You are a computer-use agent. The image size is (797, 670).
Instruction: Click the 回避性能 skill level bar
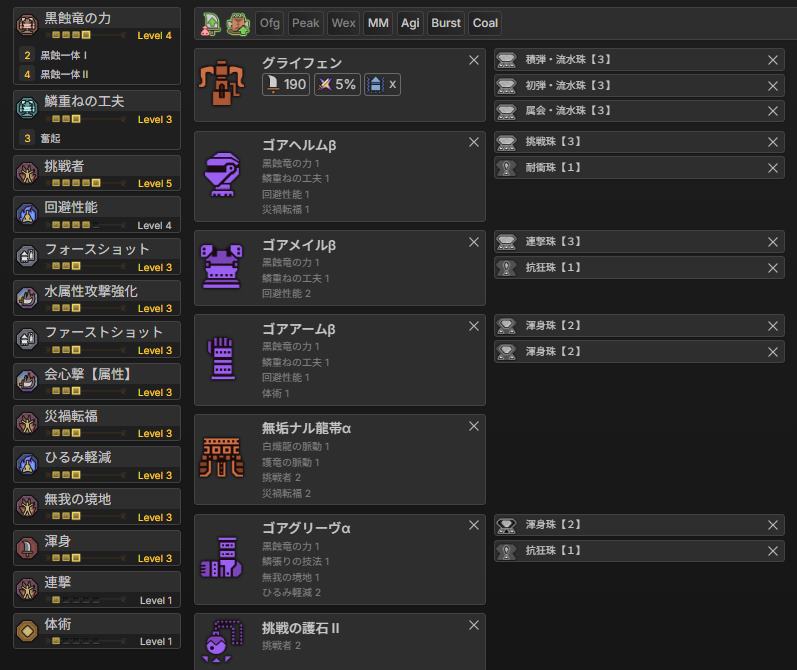coord(90,226)
